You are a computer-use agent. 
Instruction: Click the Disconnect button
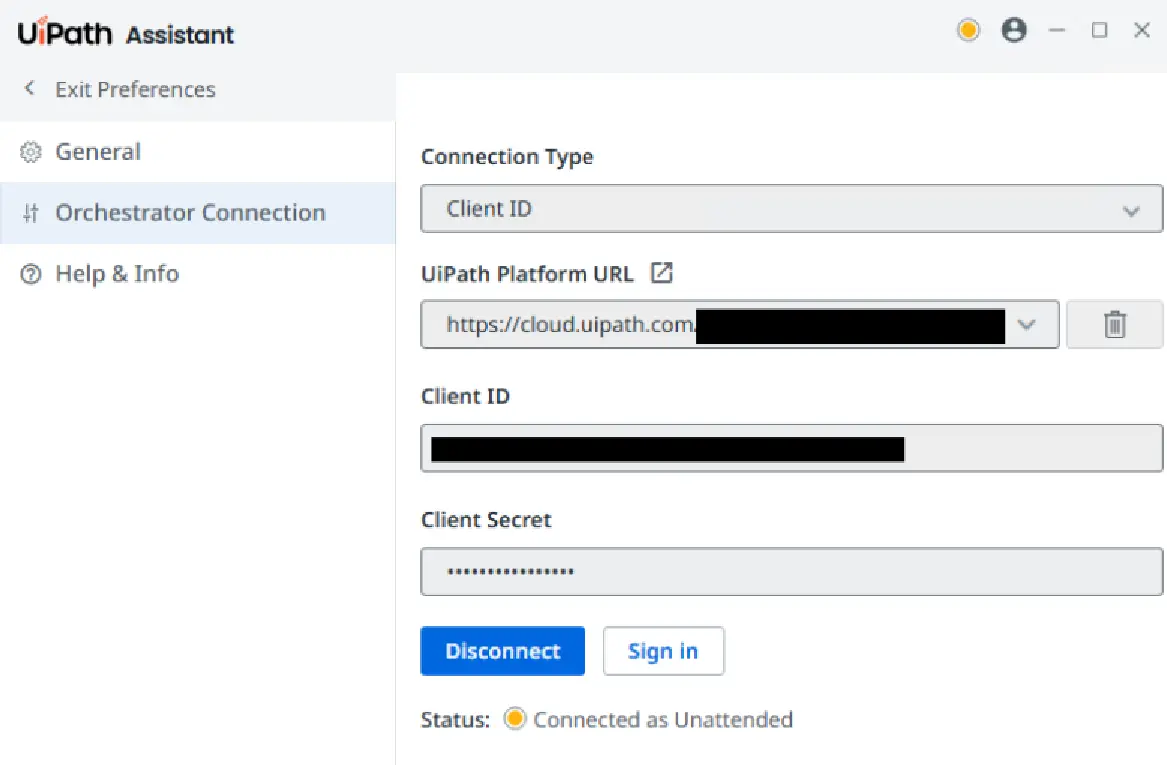click(502, 651)
